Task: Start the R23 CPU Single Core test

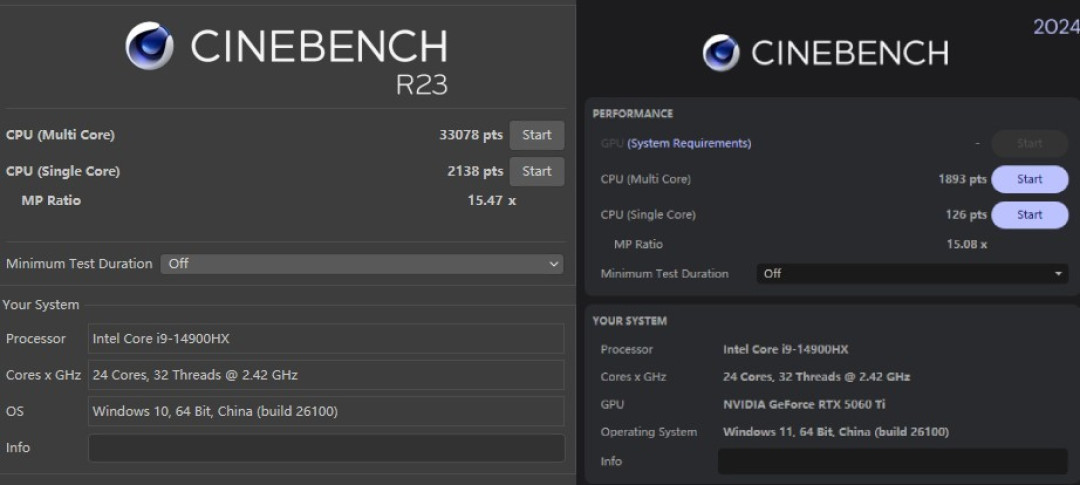Action: click(x=537, y=172)
